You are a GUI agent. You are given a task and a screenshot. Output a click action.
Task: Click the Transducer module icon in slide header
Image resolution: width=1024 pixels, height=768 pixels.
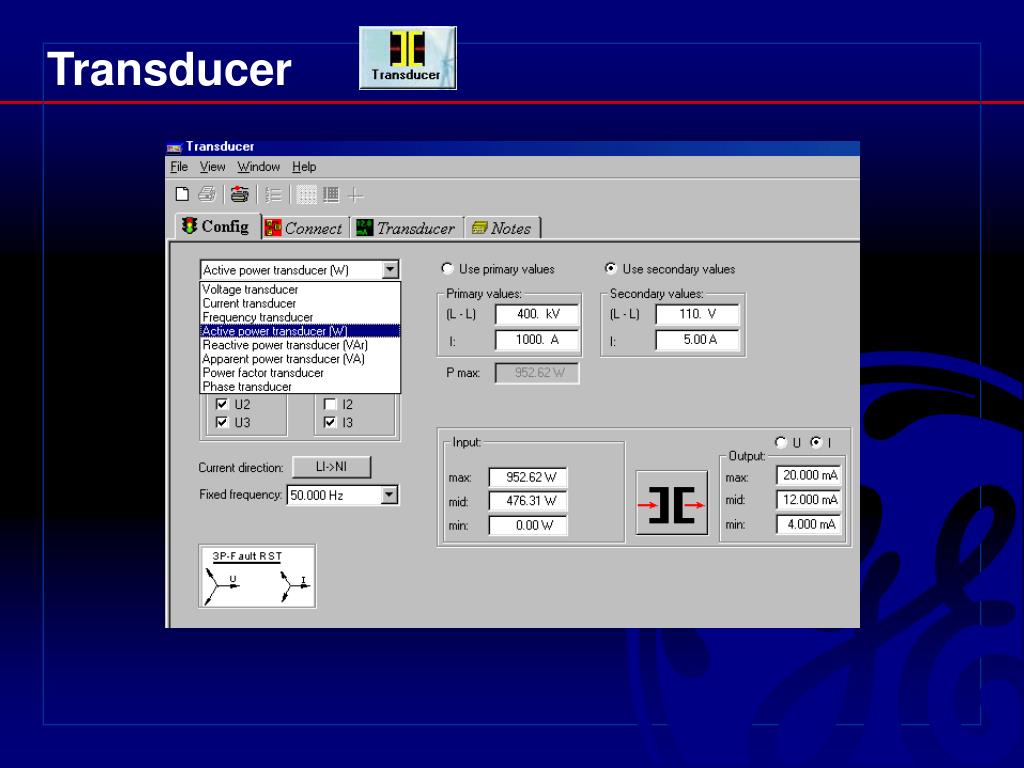(x=408, y=58)
